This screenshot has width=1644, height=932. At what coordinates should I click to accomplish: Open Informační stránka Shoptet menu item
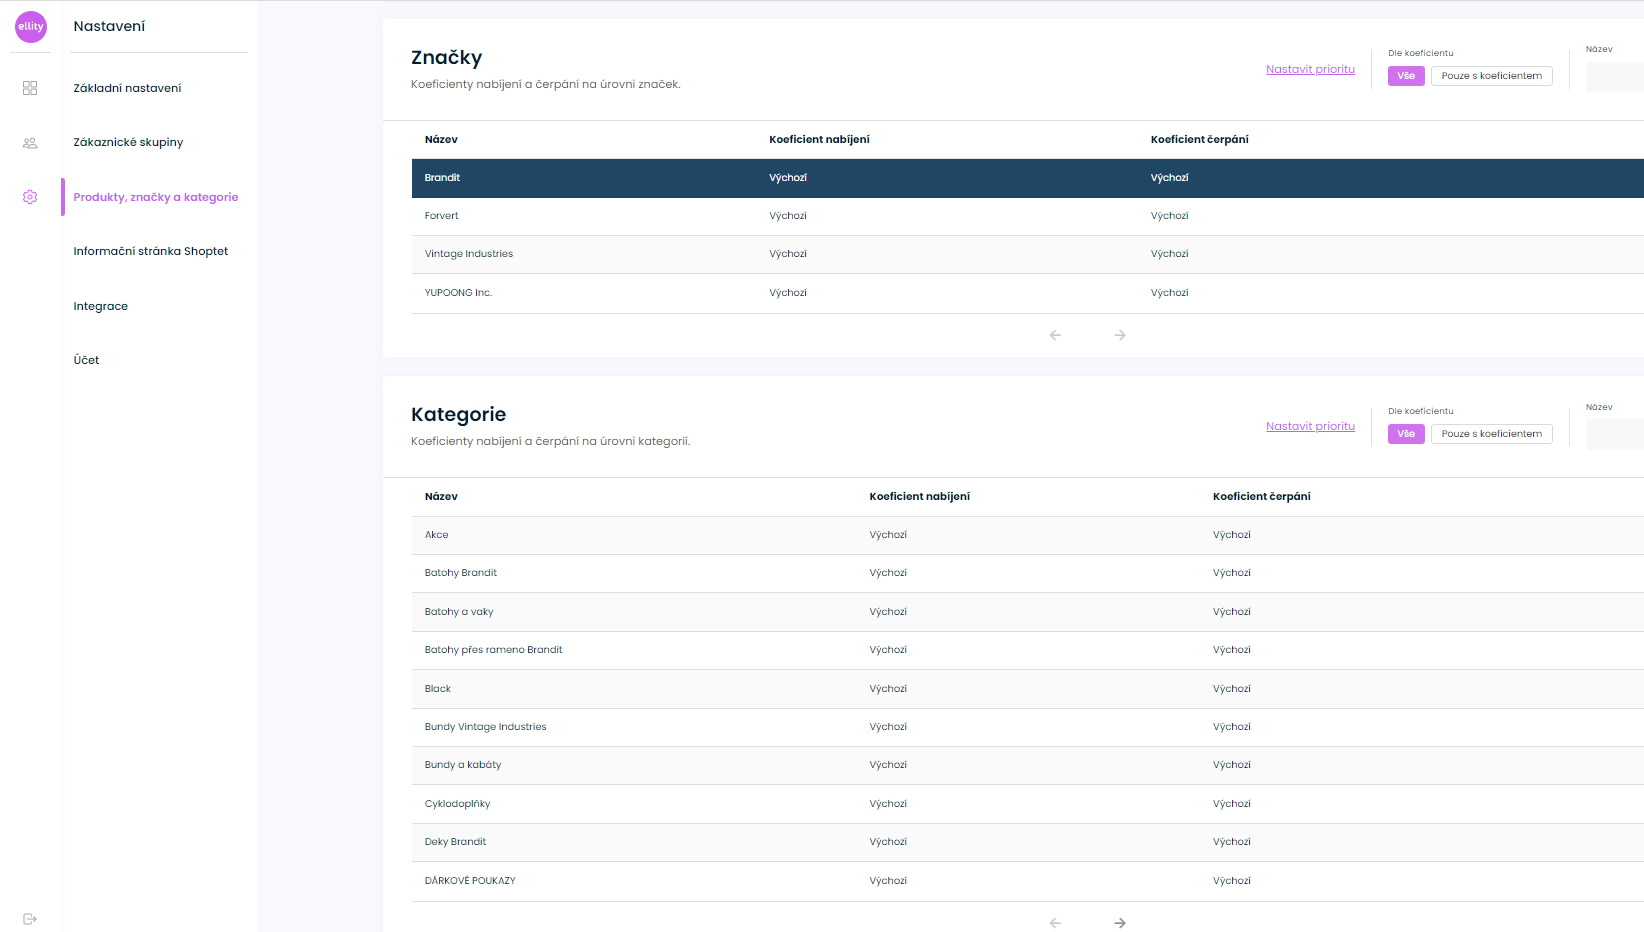click(150, 251)
